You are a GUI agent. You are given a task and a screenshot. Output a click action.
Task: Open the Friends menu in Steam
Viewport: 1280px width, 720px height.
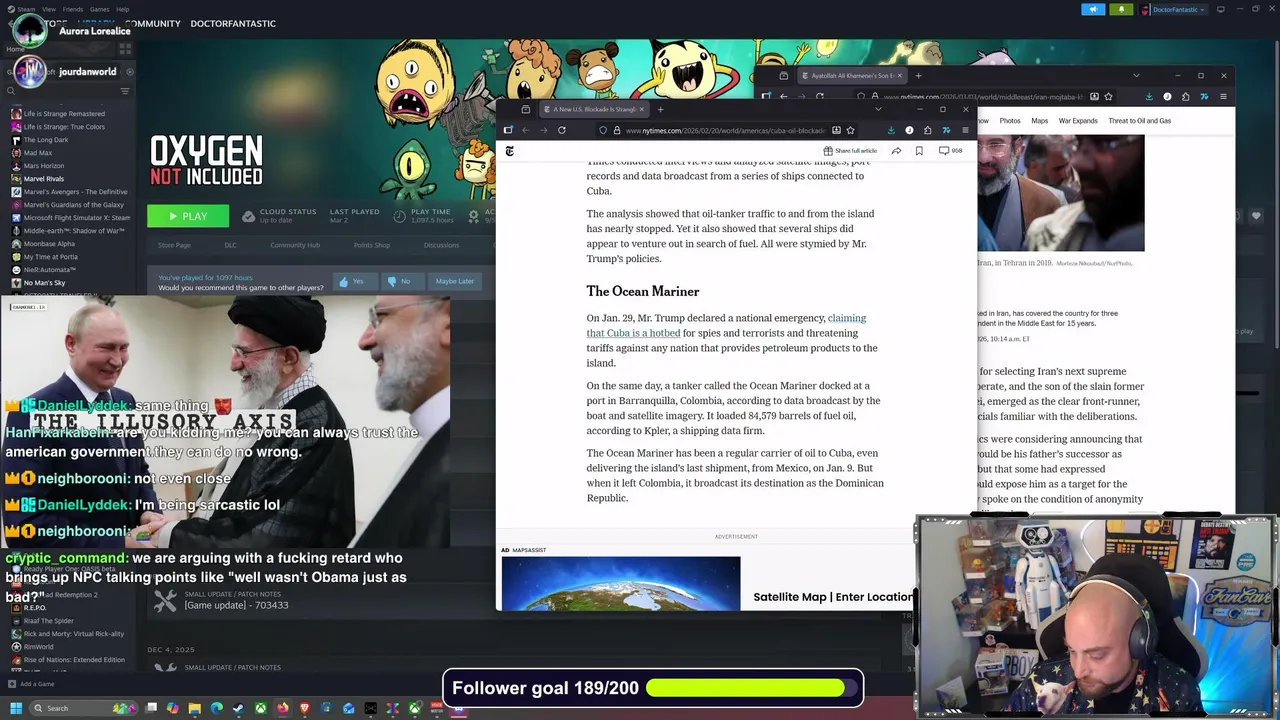coord(73,9)
